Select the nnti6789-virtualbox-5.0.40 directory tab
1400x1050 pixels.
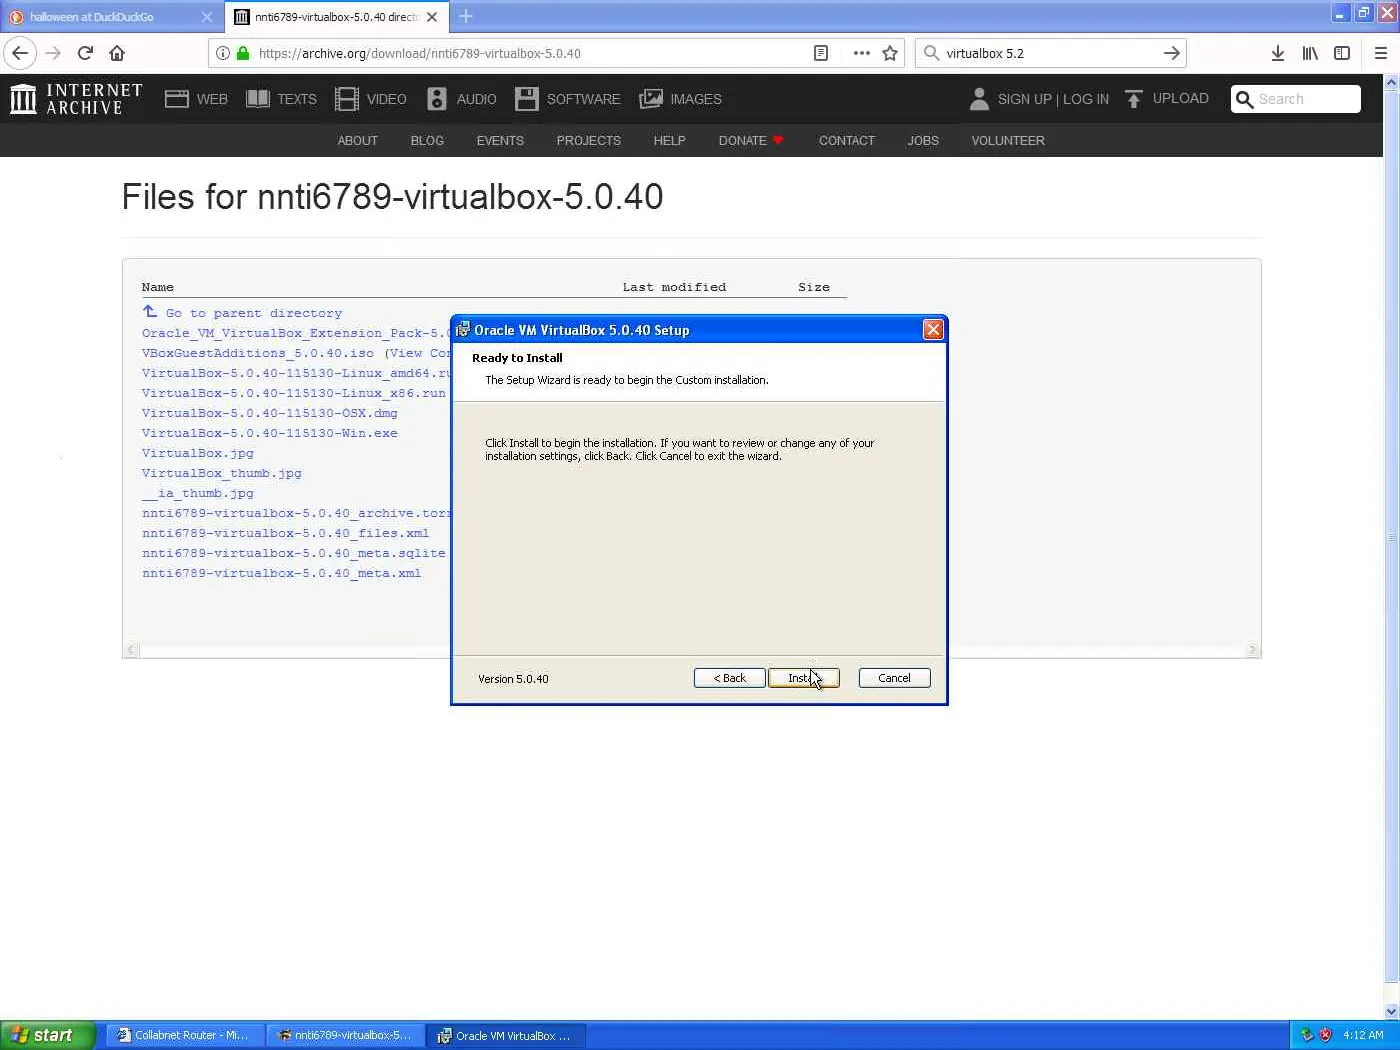336,17
